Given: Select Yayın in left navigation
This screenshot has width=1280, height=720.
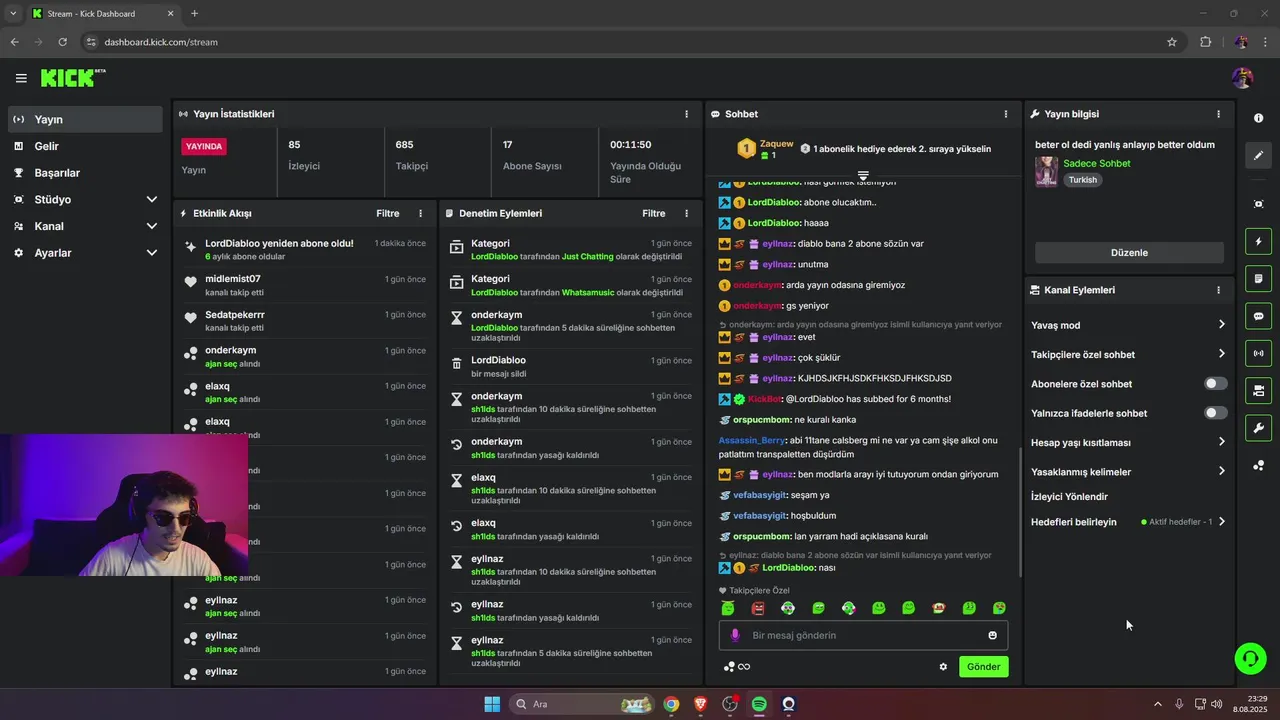Looking at the screenshot, I should coord(85,119).
